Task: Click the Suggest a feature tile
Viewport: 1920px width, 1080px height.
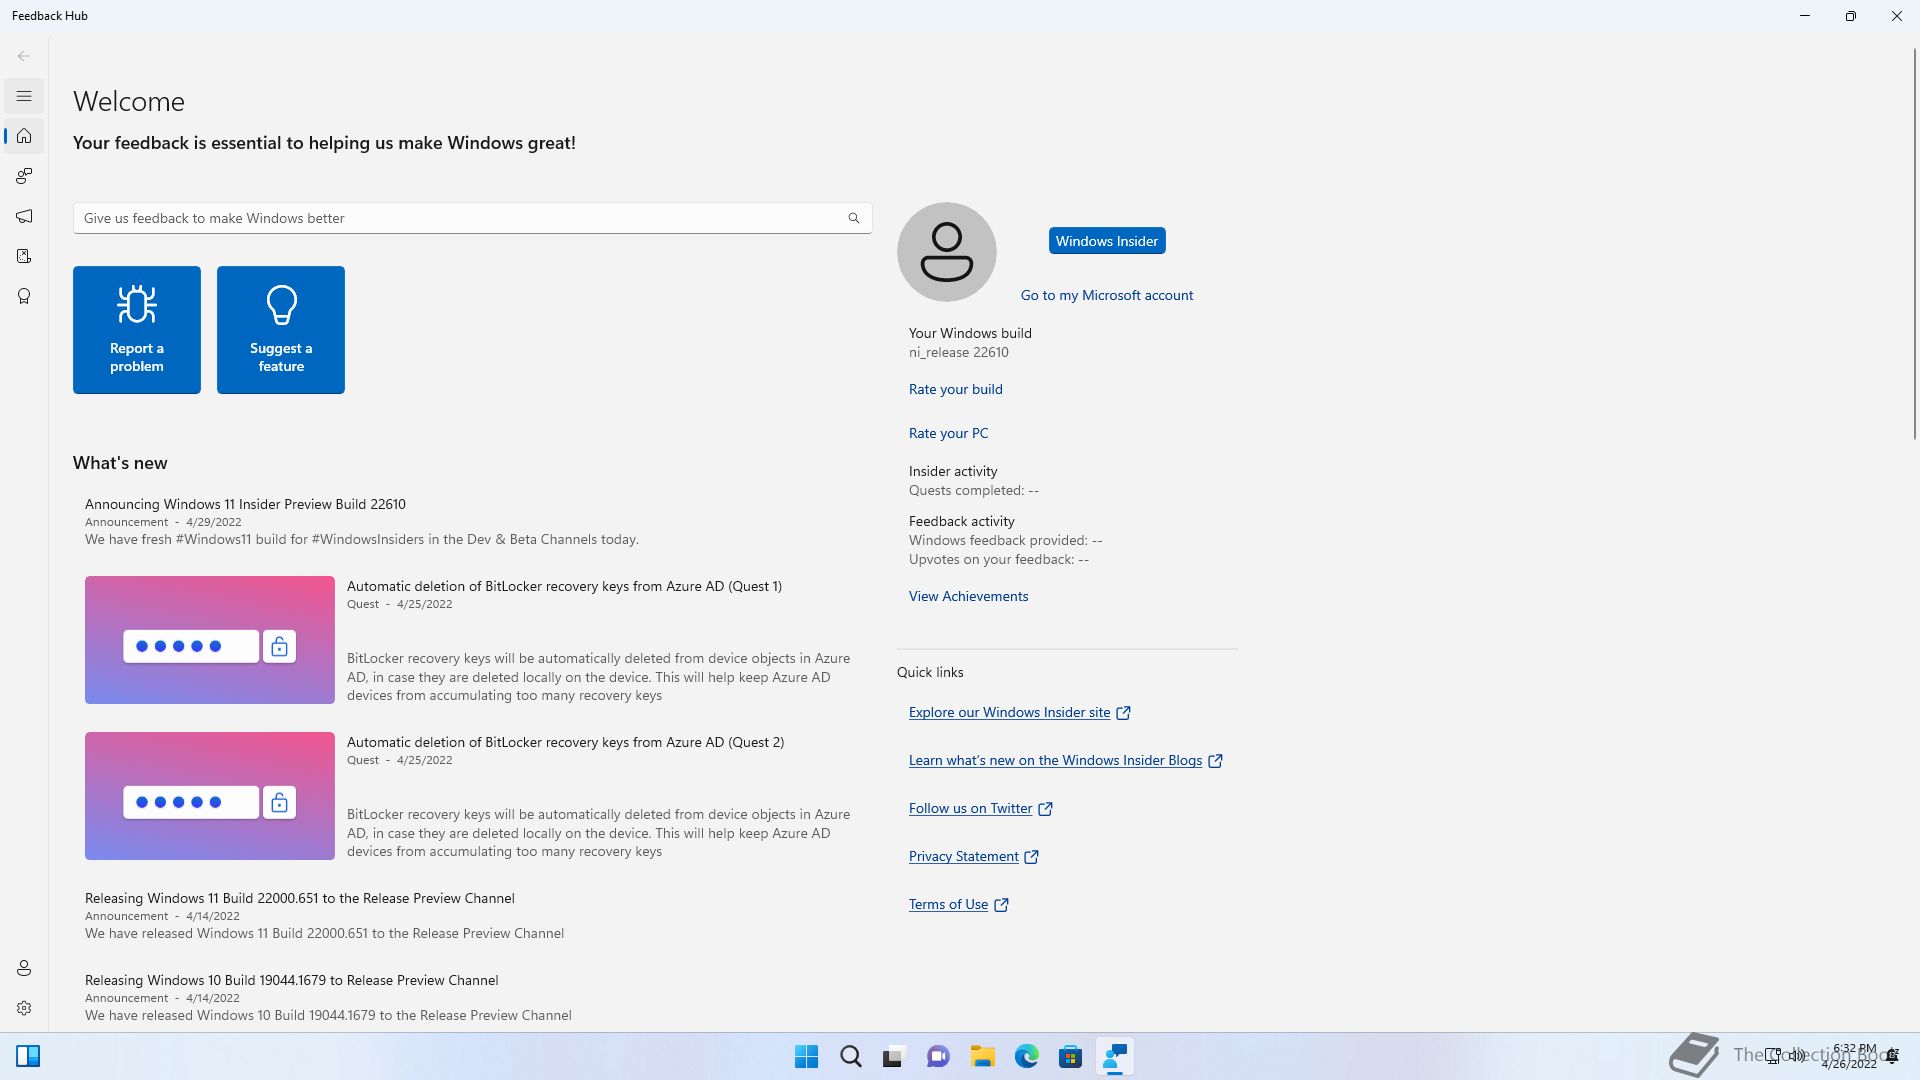Action: pyautogui.click(x=281, y=330)
